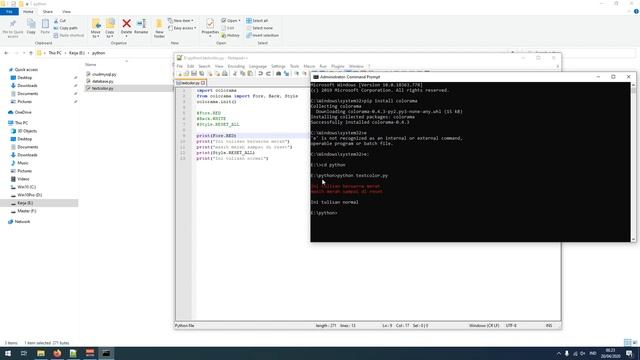
Task: Click the Name column header in file list
Action: 91,64
